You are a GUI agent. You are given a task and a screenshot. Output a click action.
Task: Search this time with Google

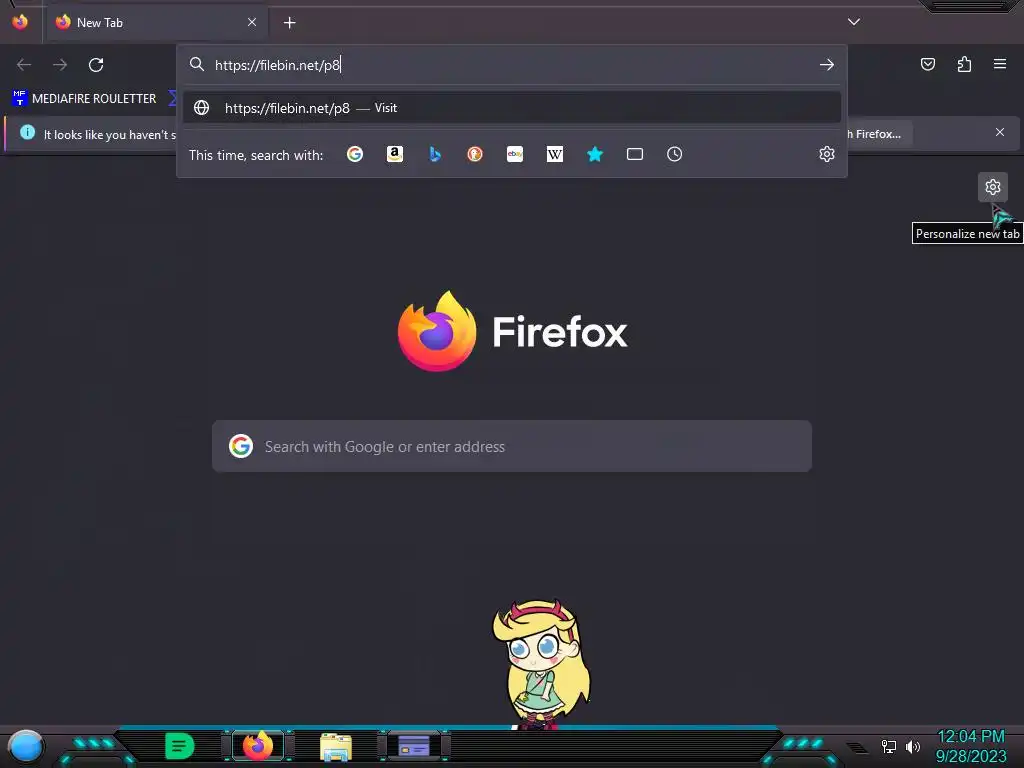pyautogui.click(x=355, y=154)
